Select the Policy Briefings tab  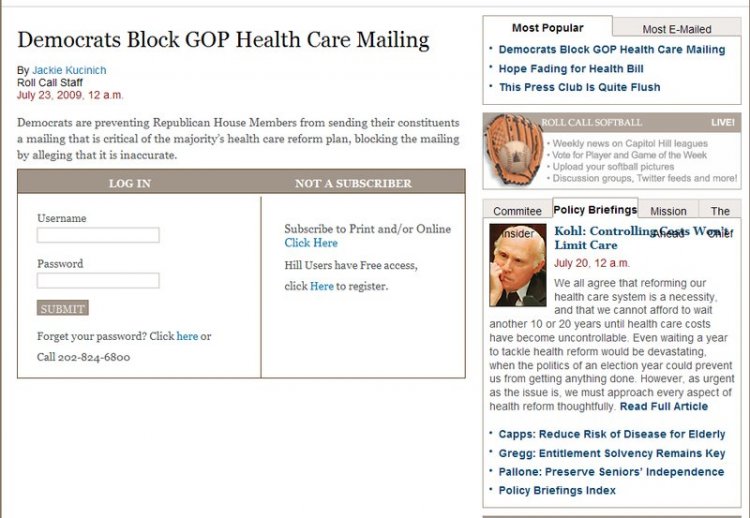coord(595,210)
